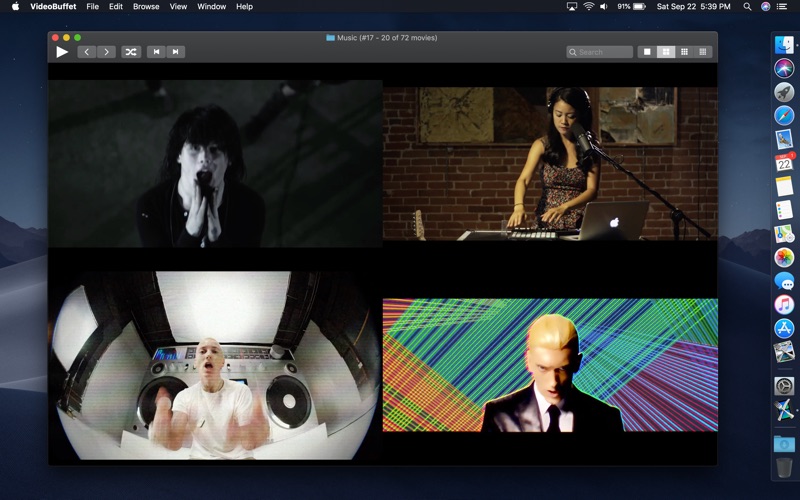Open Messages from the Dock

tap(784, 281)
